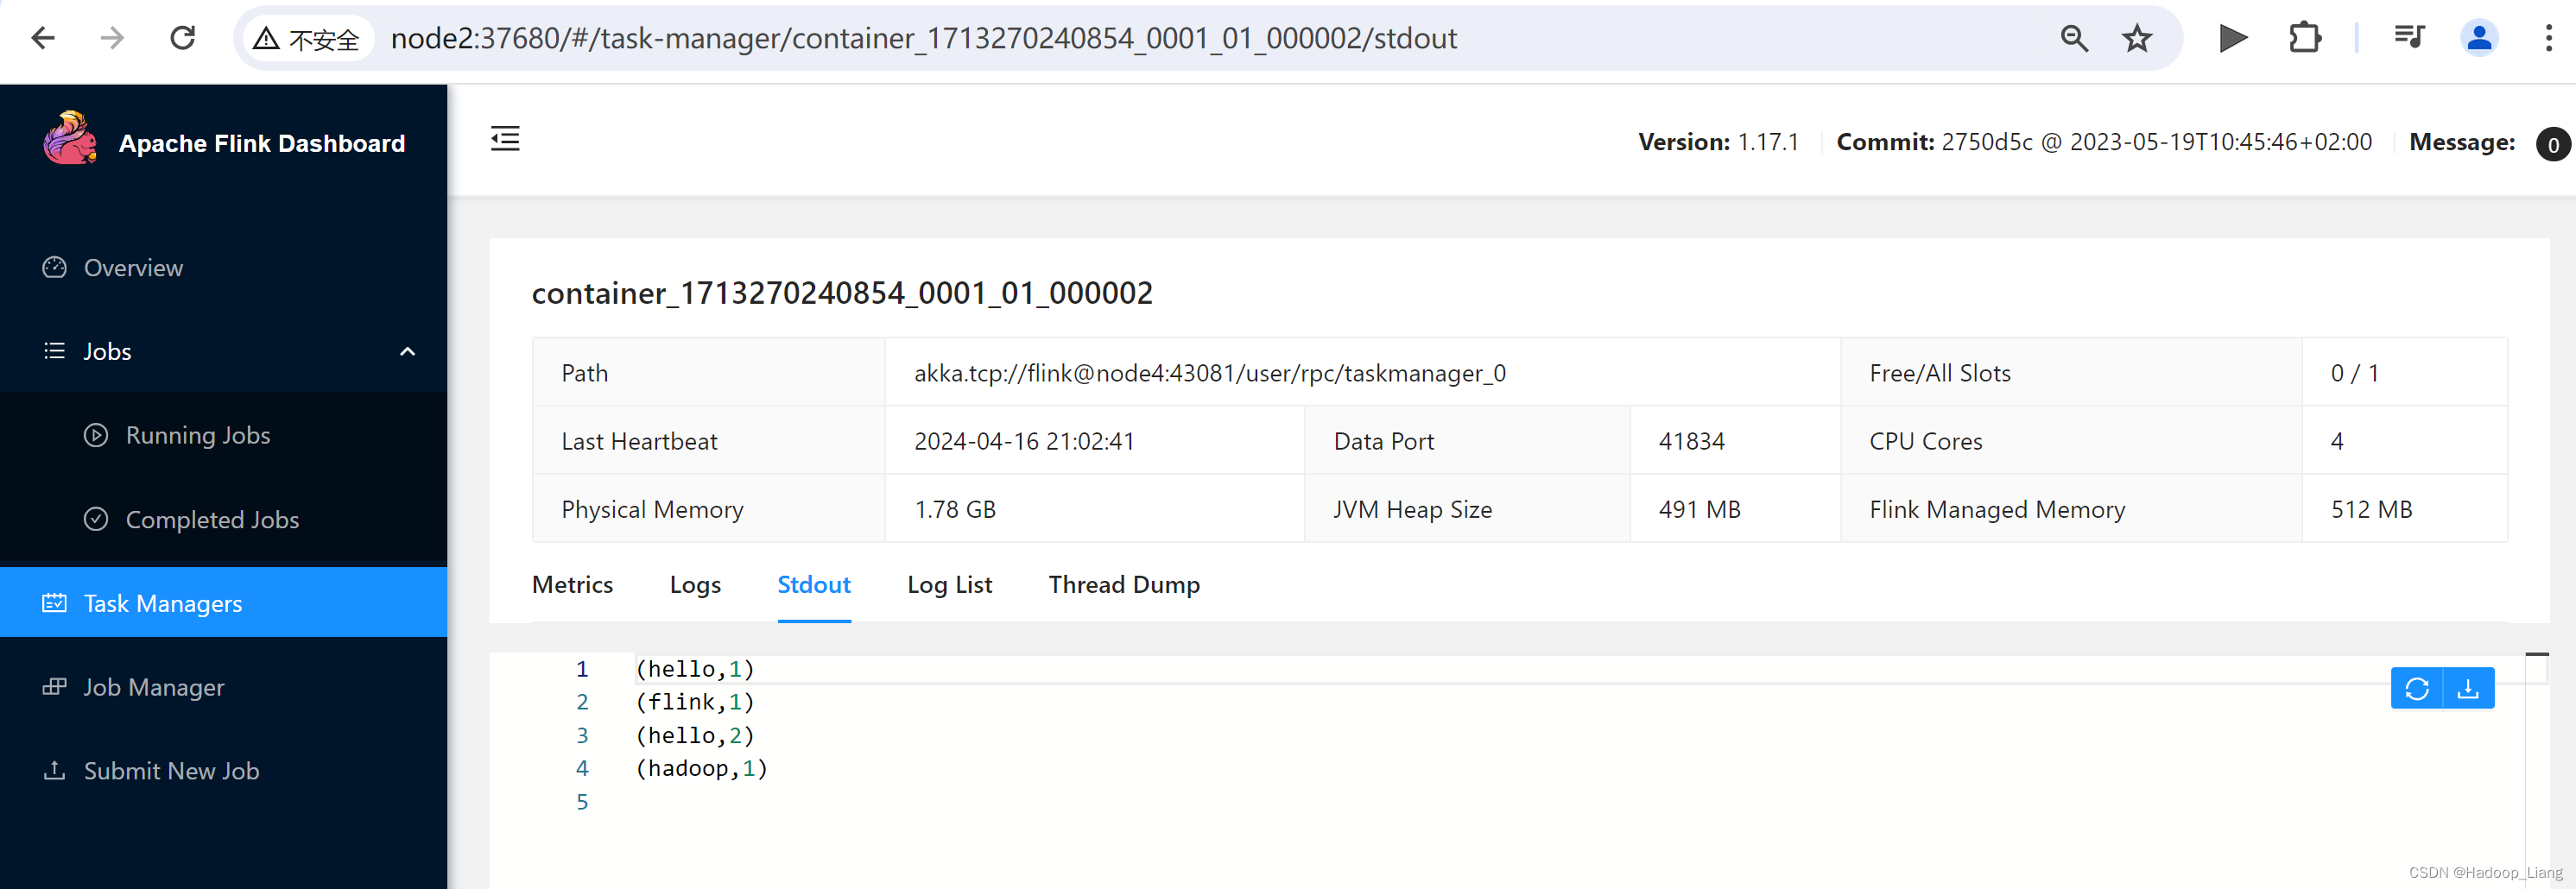Click the Data Port value 41834
This screenshot has height=889, width=2576.
(x=1691, y=441)
